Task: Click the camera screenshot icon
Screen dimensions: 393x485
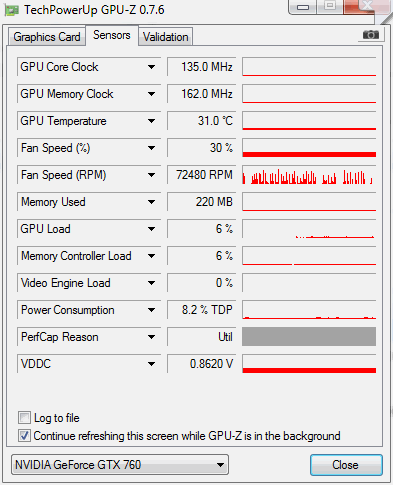Action: pos(371,34)
